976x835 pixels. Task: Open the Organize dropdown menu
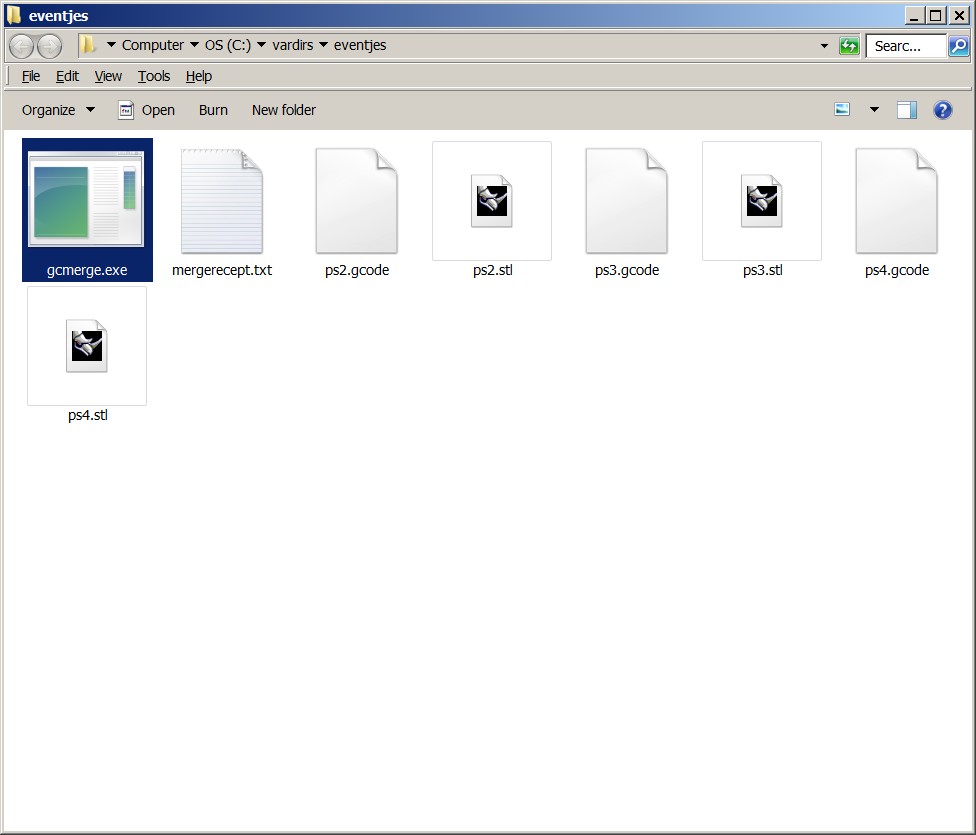coord(58,110)
